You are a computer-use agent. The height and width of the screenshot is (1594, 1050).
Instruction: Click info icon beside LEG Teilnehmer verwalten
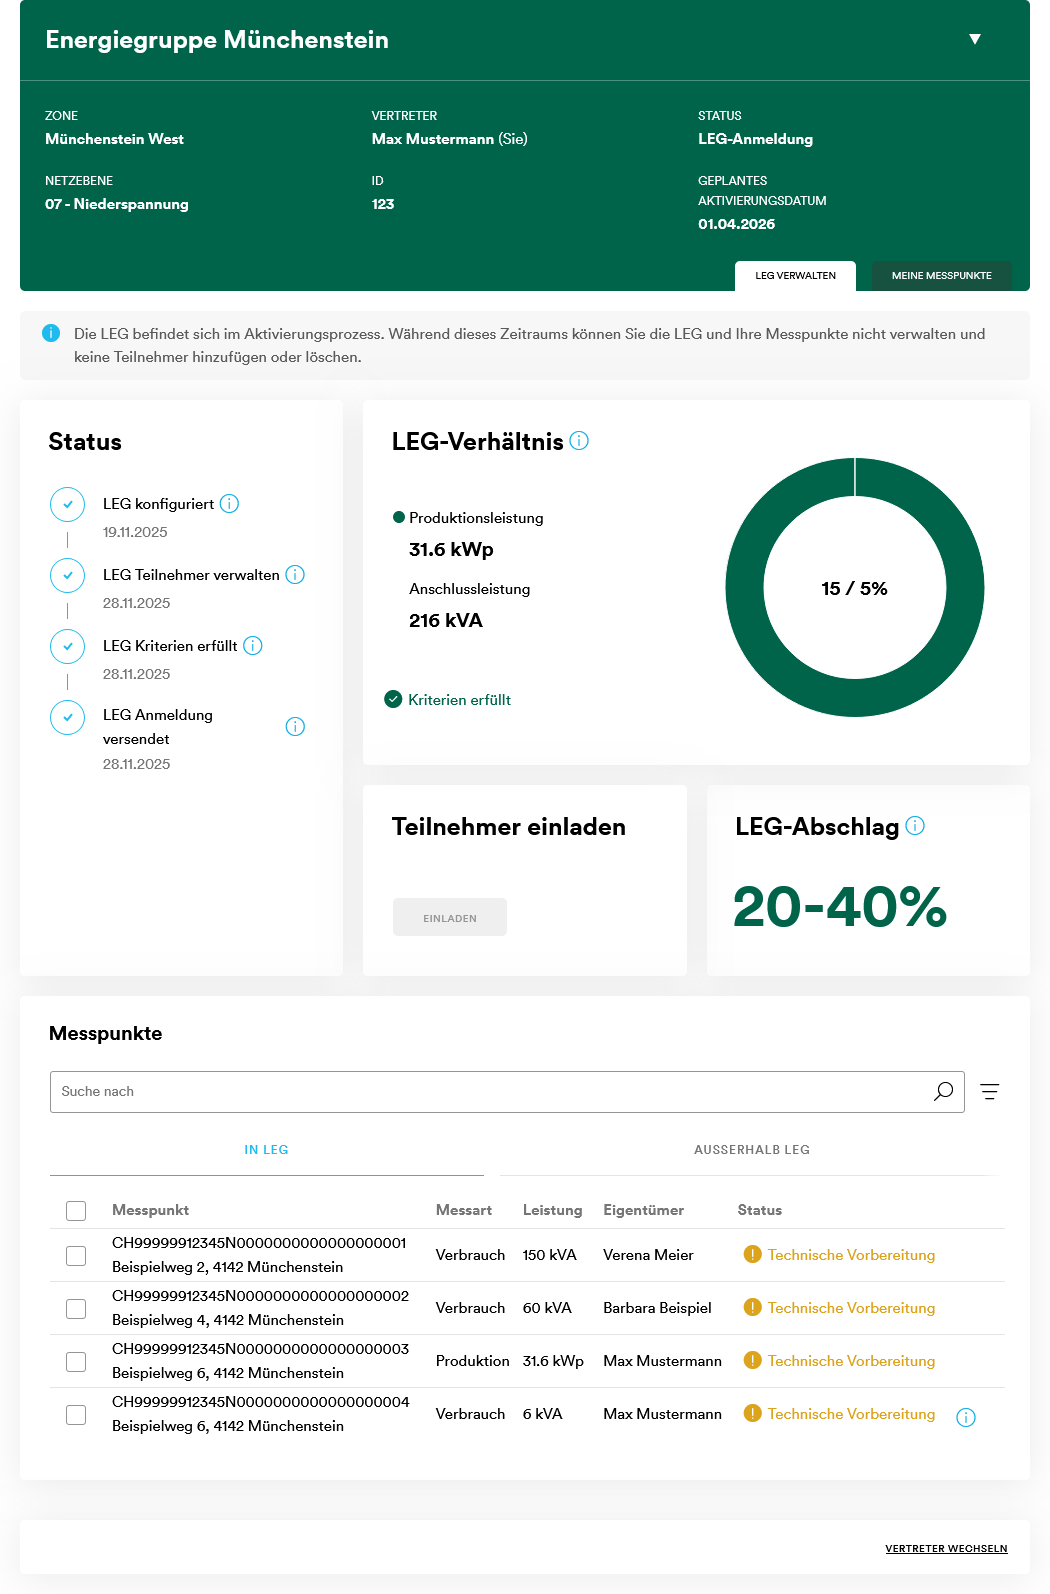pos(295,575)
